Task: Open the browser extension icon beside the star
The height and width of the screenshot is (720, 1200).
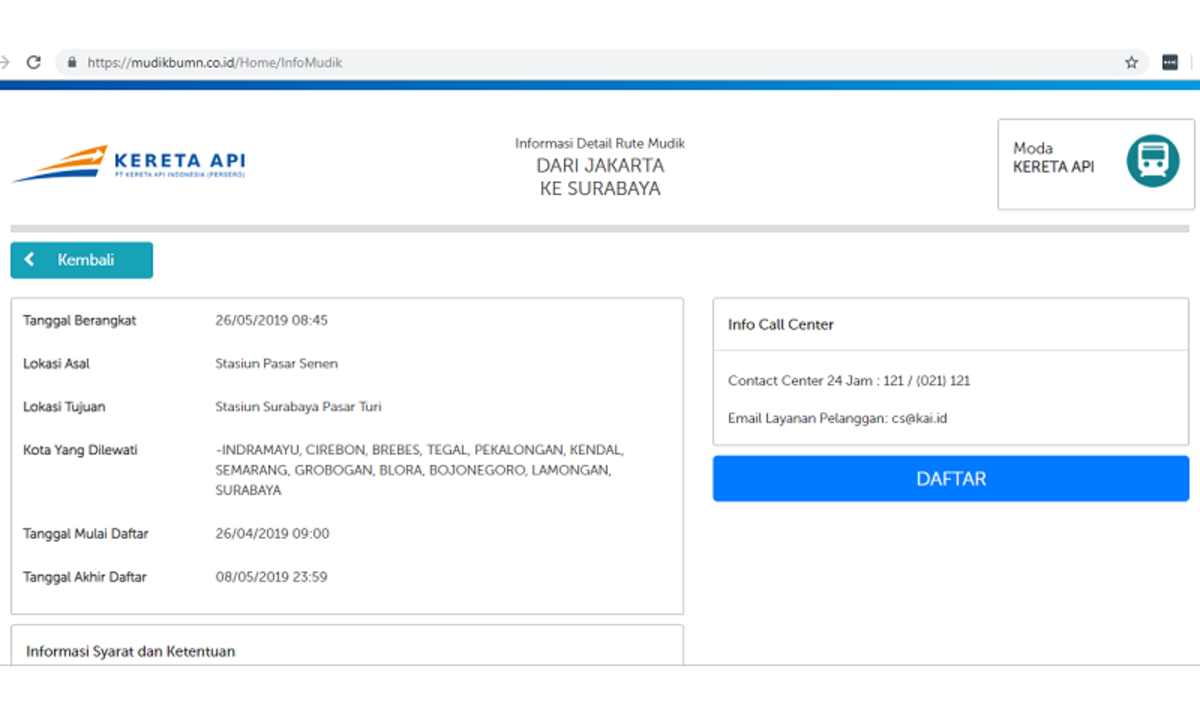Action: (x=1170, y=62)
